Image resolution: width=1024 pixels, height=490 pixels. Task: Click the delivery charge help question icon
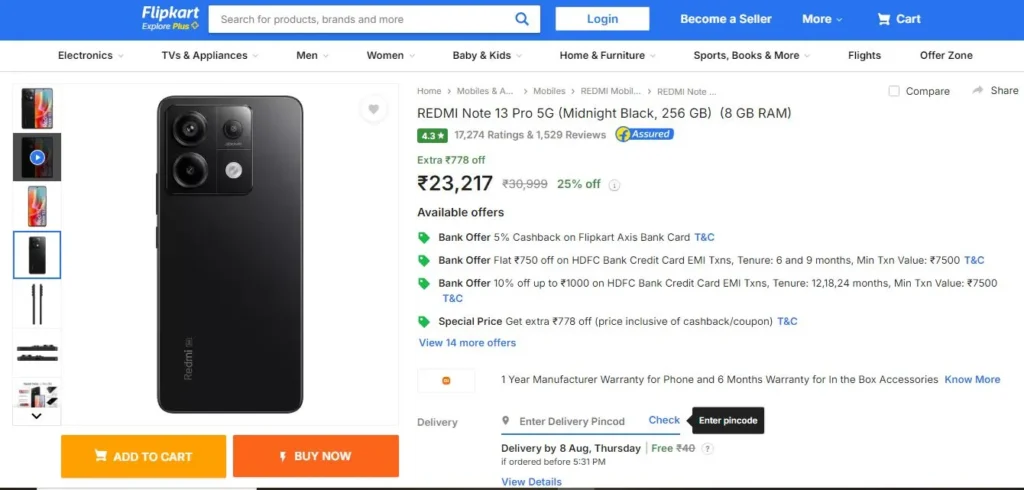tap(707, 448)
